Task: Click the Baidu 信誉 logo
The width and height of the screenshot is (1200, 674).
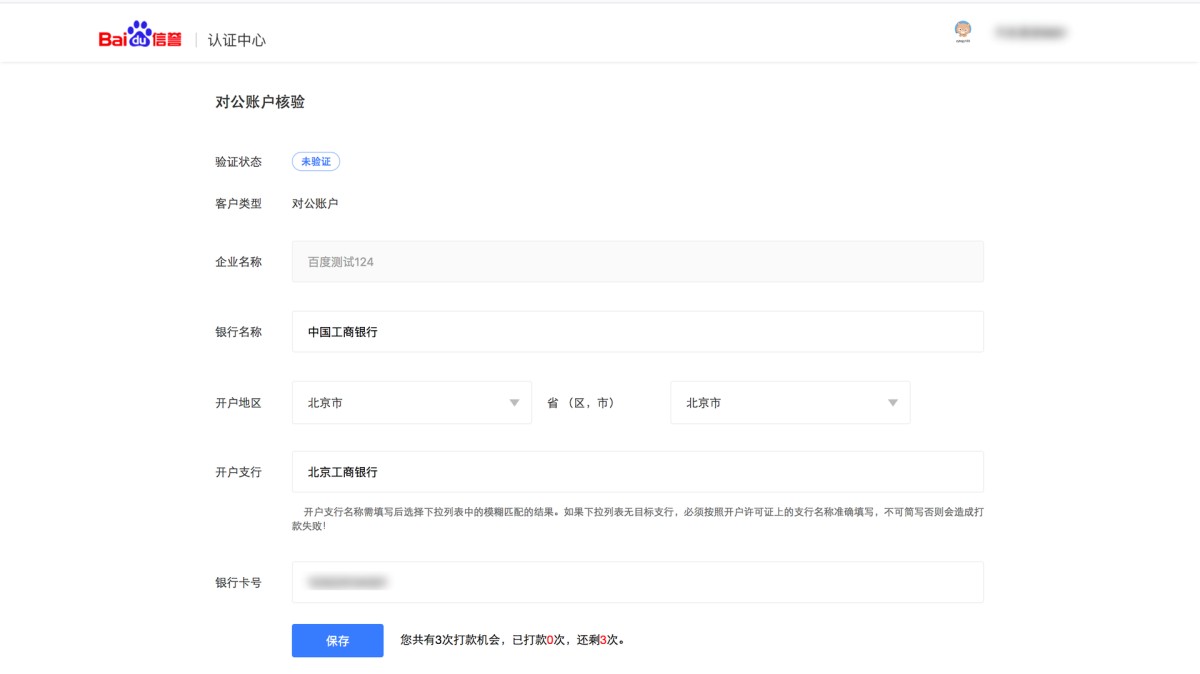Action: point(140,37)
